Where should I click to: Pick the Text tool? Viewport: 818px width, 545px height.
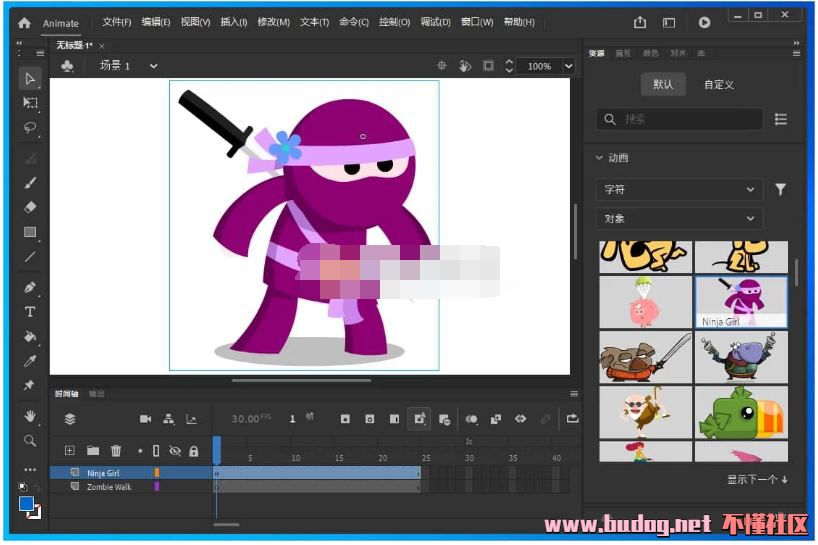(30, 312)
